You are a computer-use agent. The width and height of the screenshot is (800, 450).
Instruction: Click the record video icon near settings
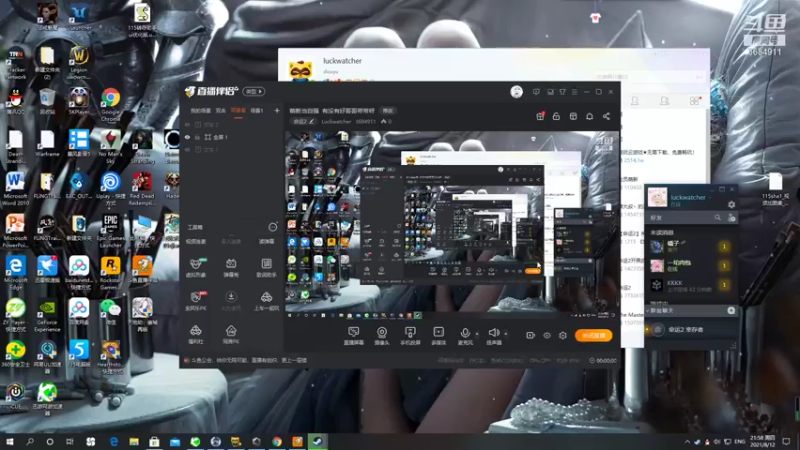pos(531,335)
